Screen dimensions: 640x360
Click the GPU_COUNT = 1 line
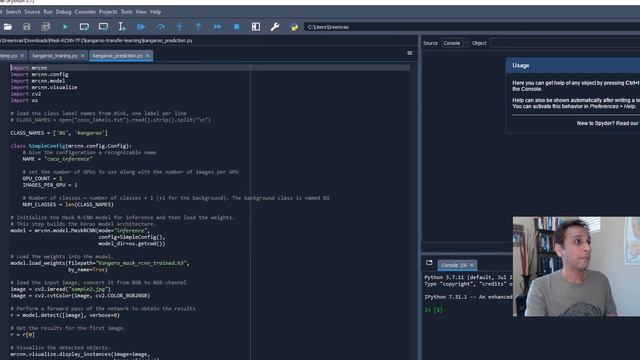click(42, 178)
